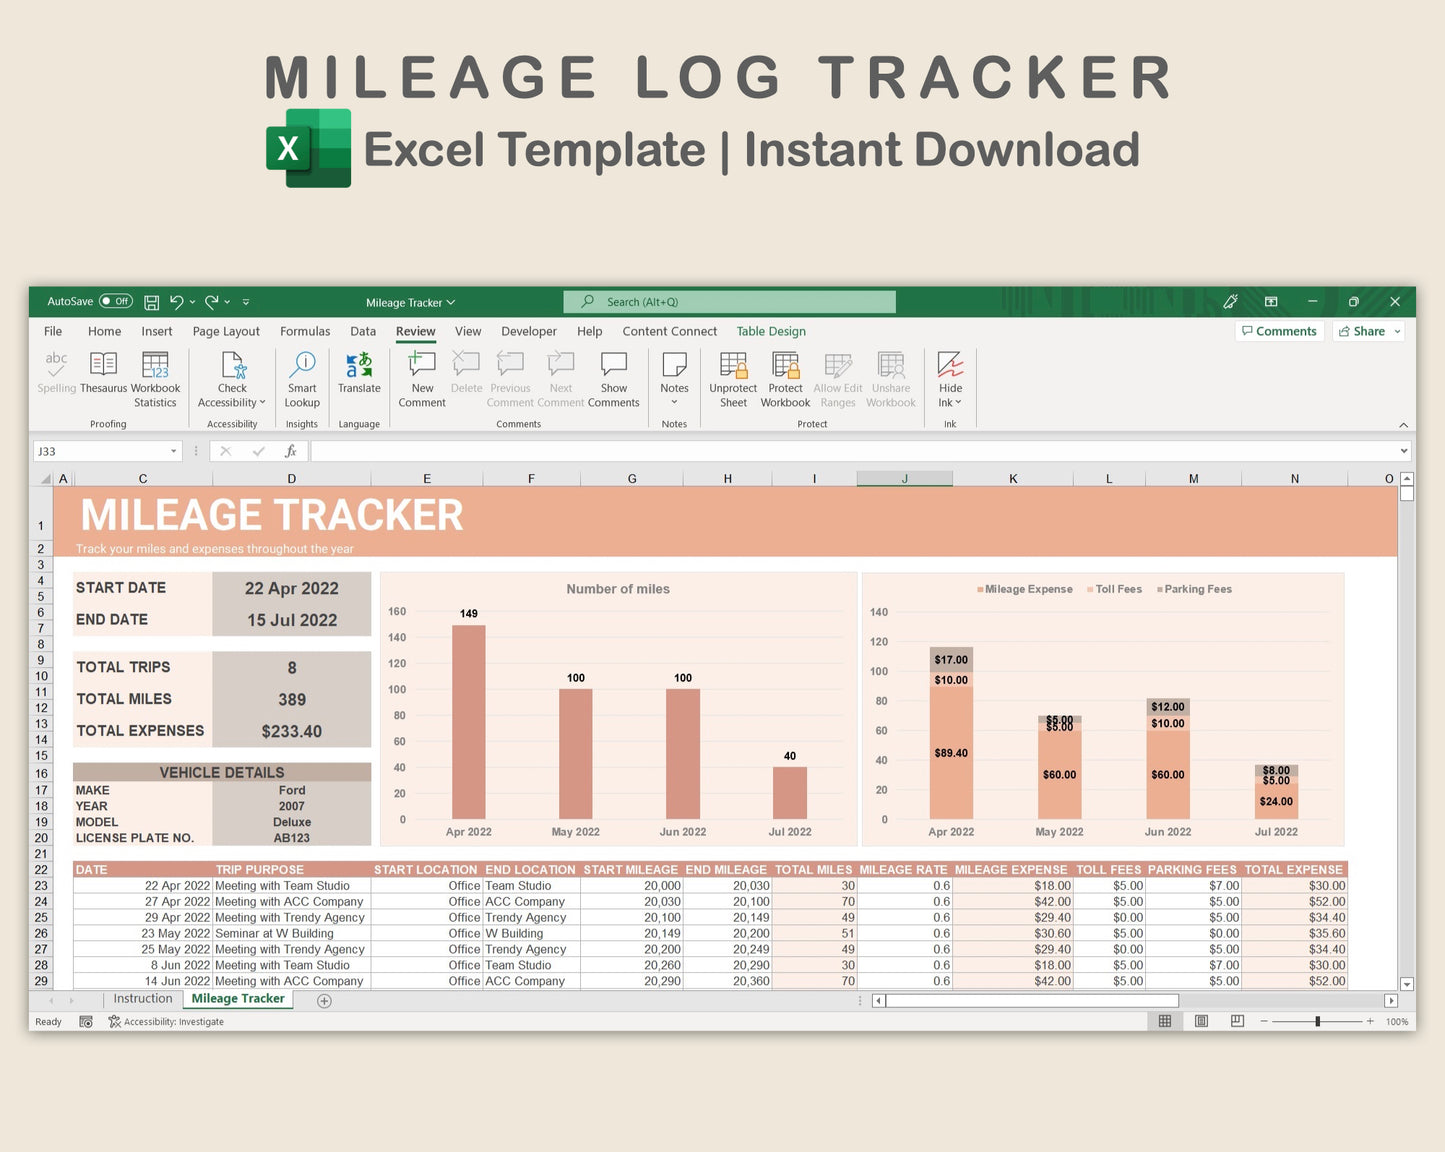The height and width of the screenshot is (1152, 1445).
Task: Switch to Page Break Preview view
Action: 1237,1021
